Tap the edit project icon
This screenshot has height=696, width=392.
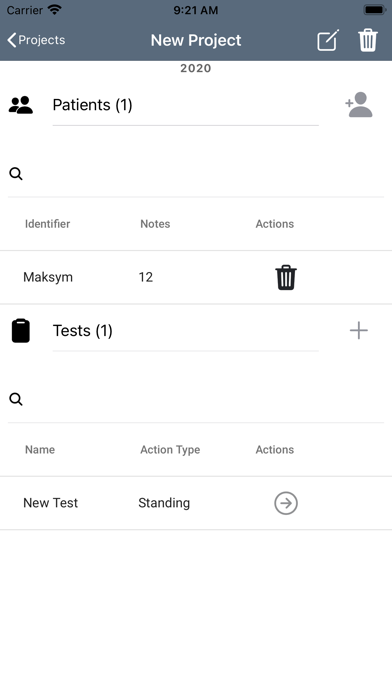pyautogui.click(x=328, y=40)
